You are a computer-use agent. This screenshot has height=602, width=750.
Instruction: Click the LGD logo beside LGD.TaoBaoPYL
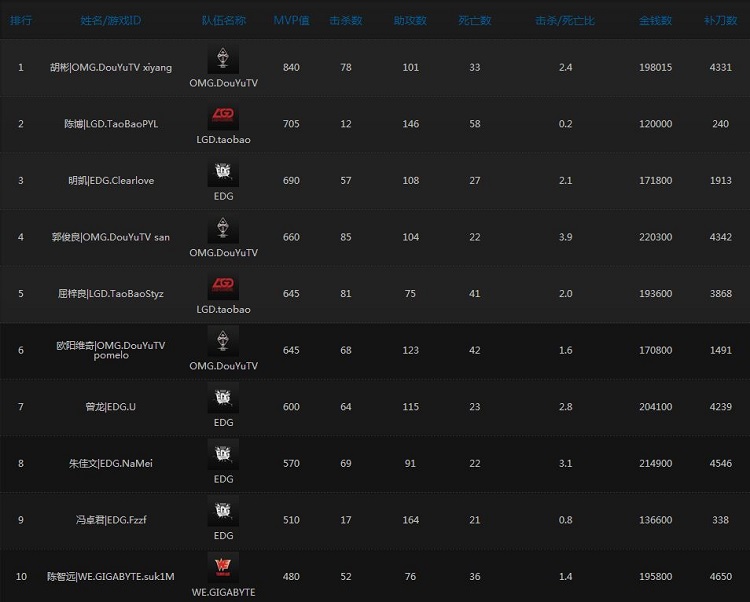(x=223, y=117)
